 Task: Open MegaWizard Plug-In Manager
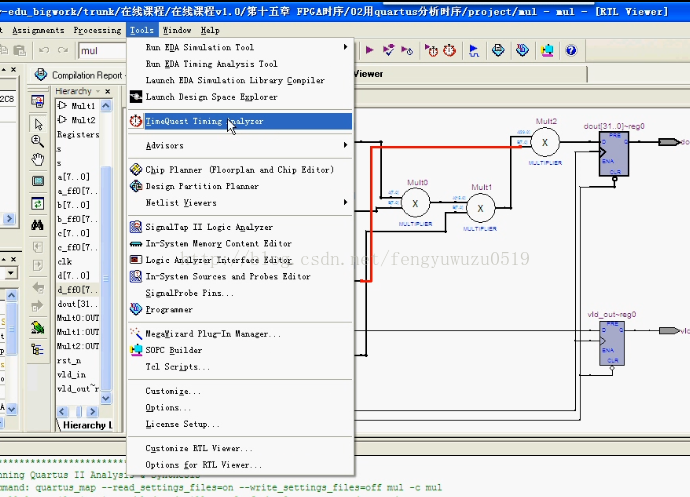240,334
